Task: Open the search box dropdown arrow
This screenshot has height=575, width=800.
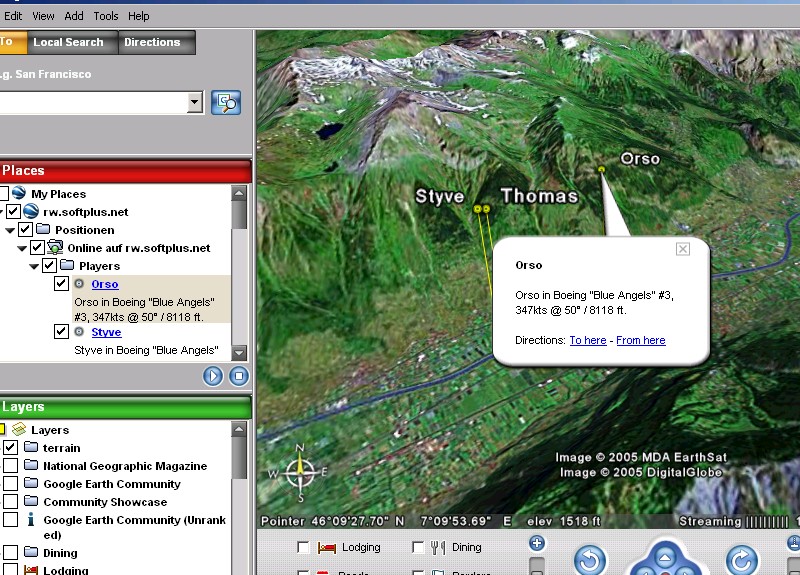Action: 194,102
